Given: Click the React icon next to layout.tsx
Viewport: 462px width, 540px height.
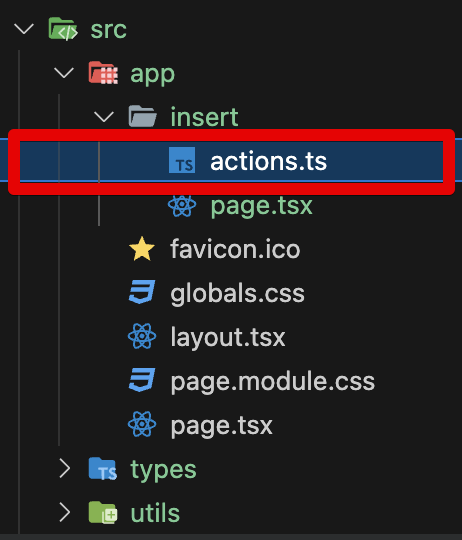Looking at the screenshot, I should pos(142,336).
